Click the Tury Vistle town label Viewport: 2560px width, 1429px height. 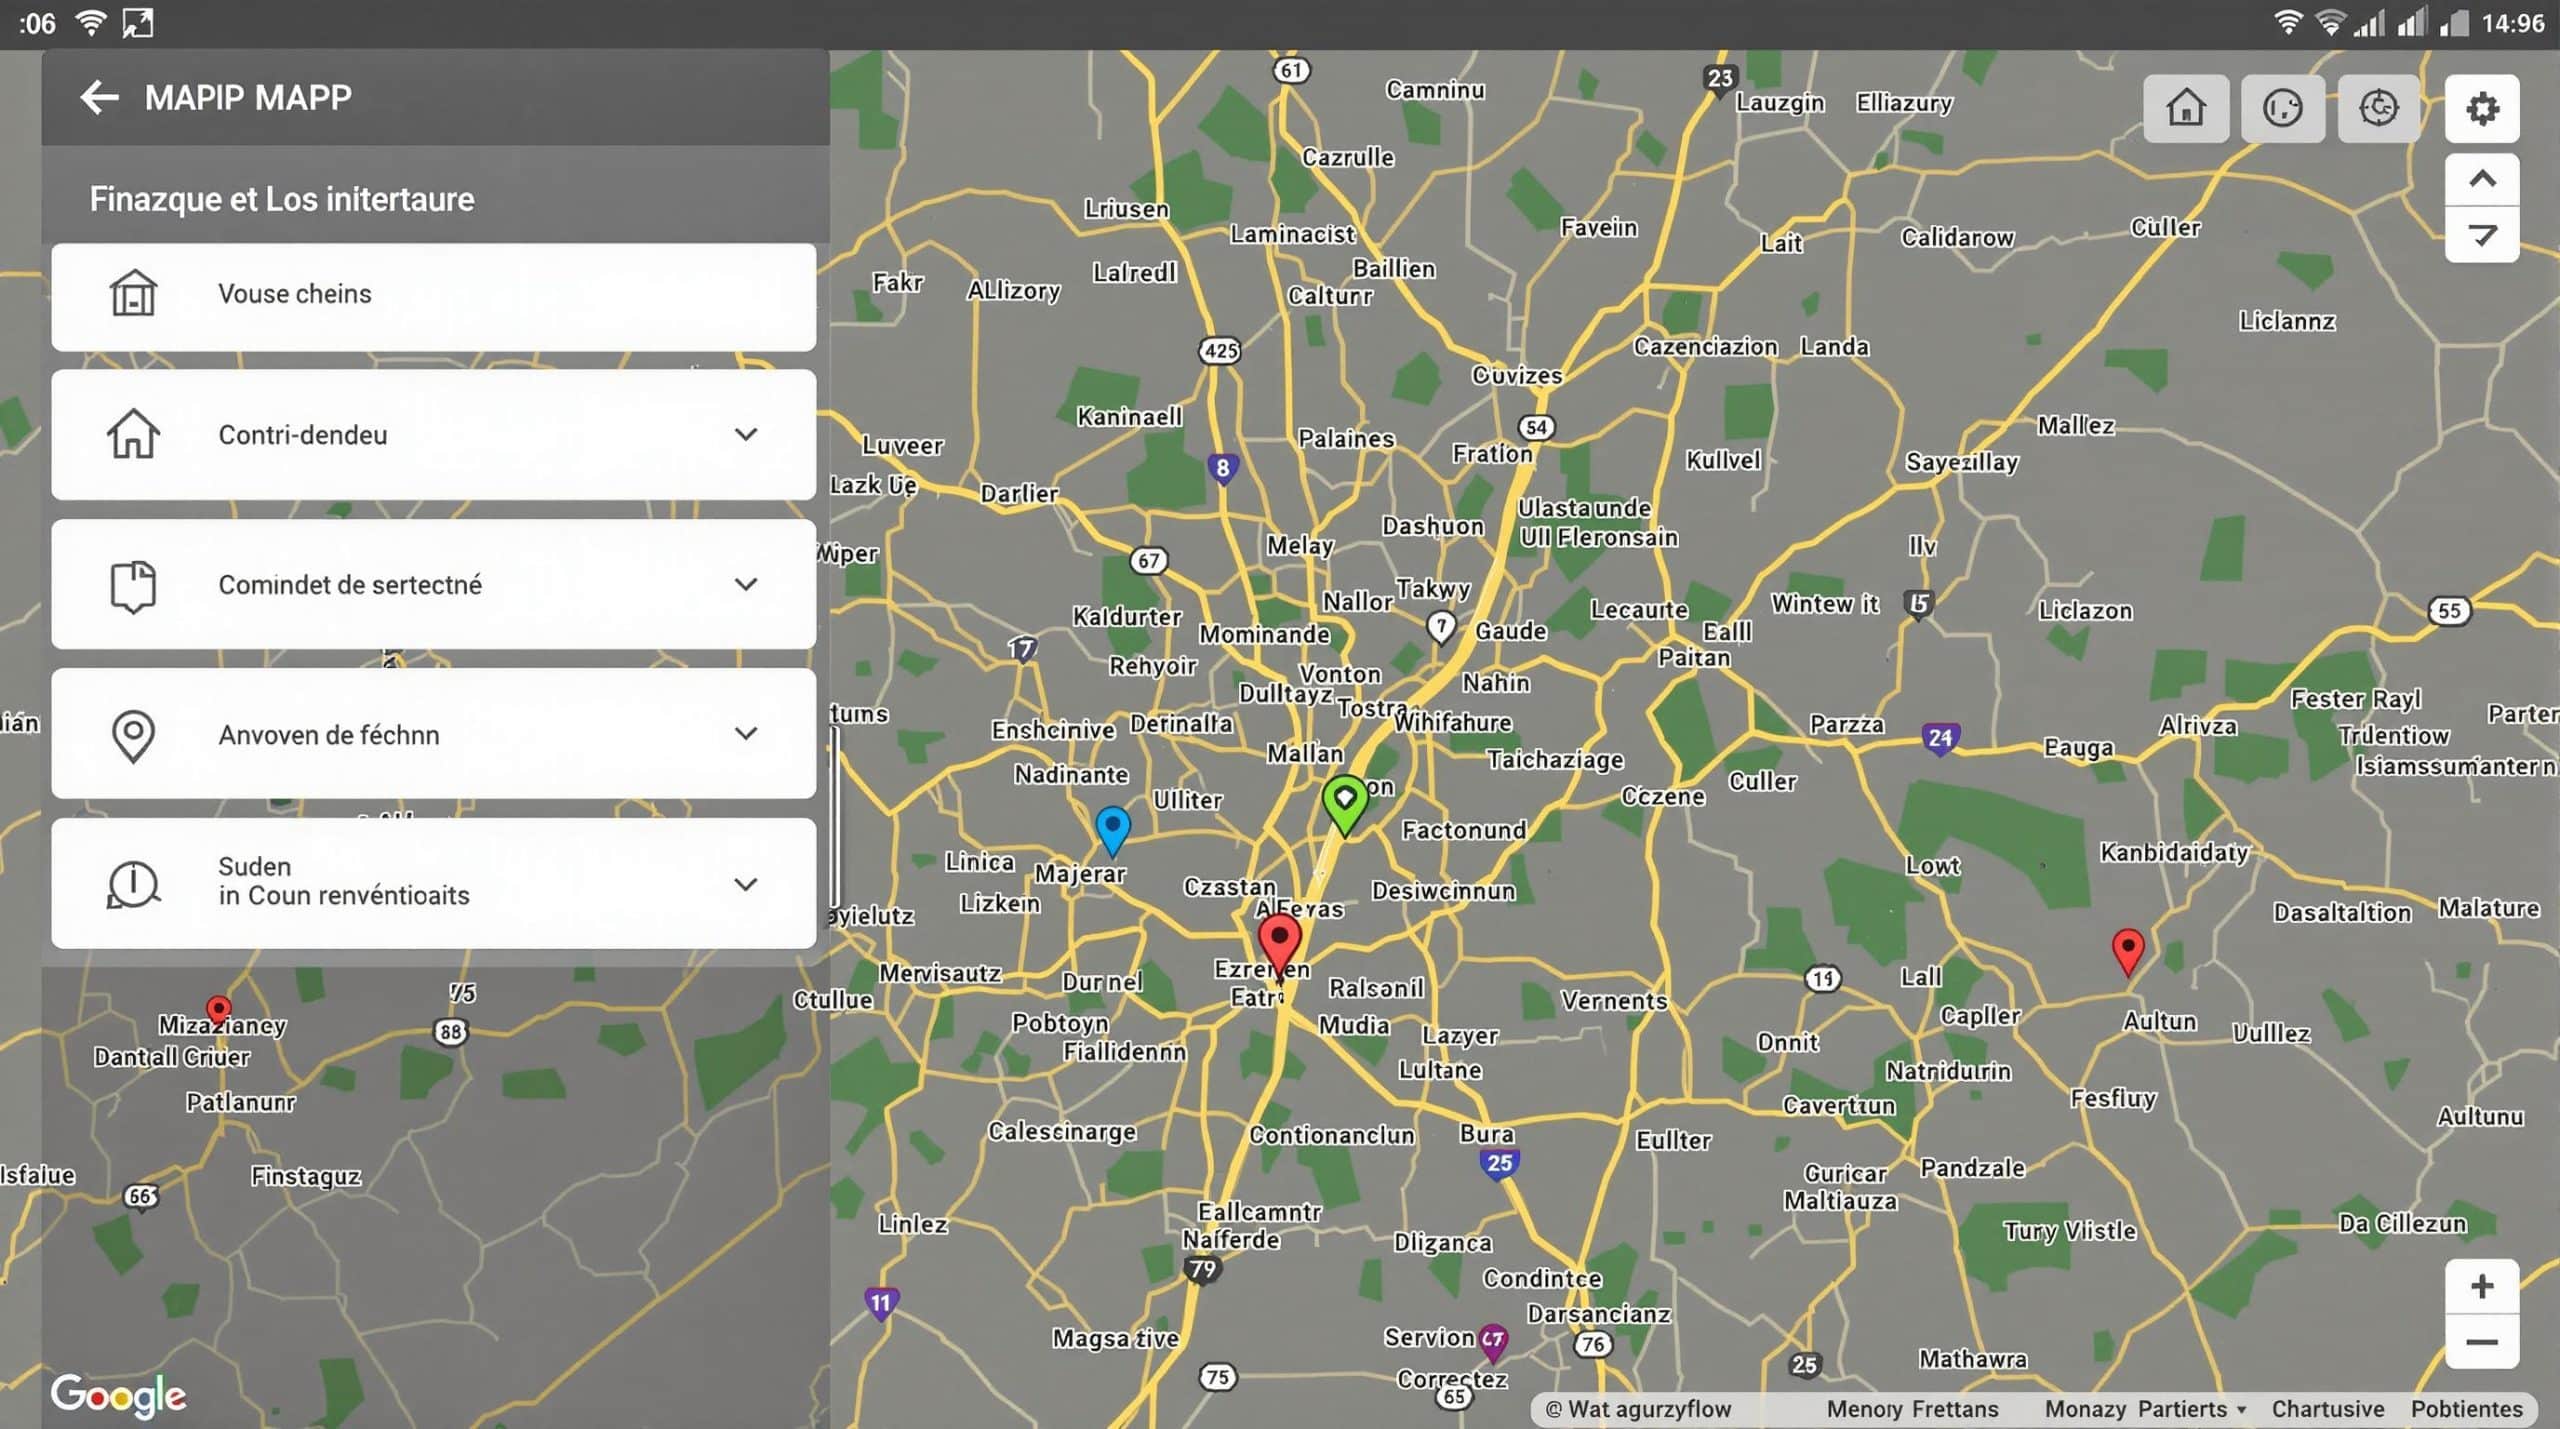pos(2070,1231)
